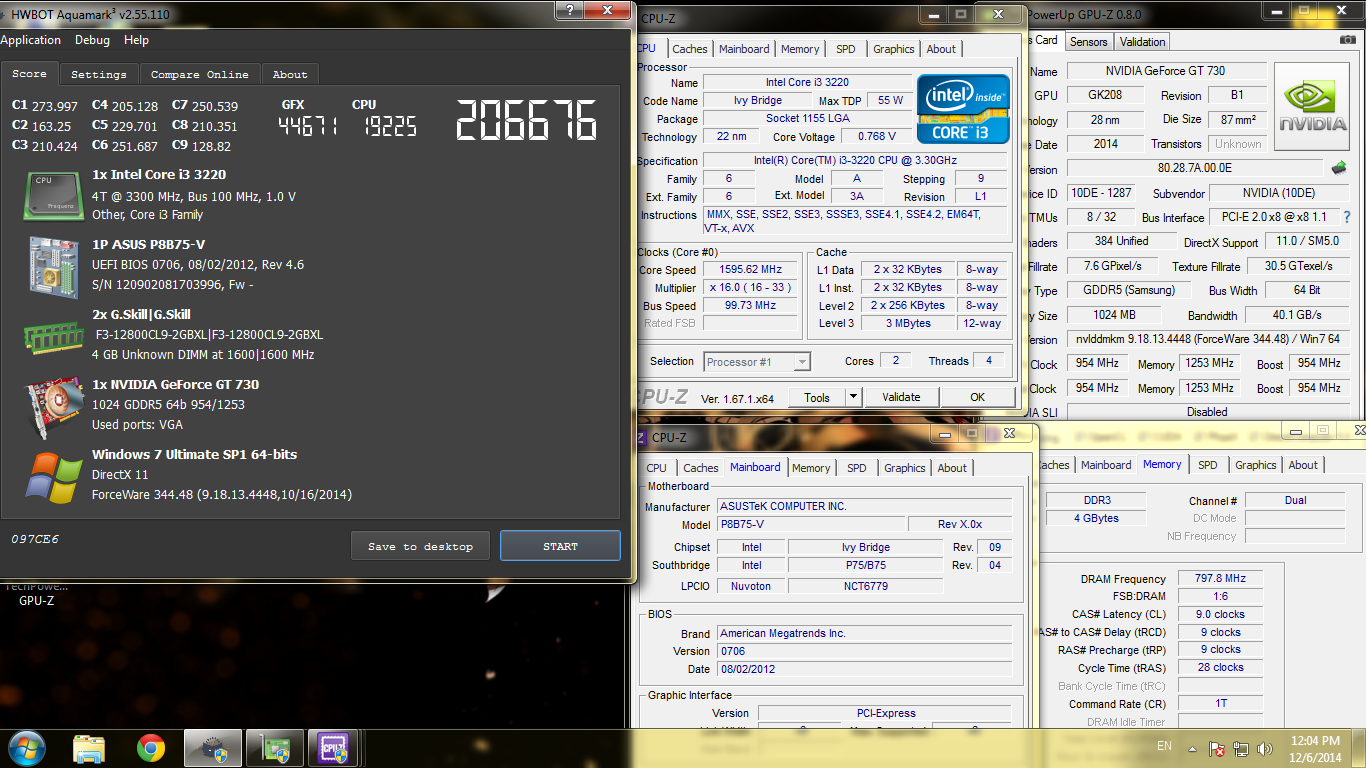Open SPD tab in top CPU-Z window
1366x768 pixels.
[x=846, y=49]
